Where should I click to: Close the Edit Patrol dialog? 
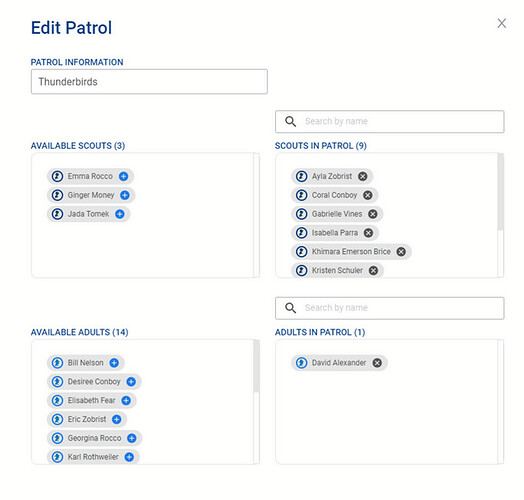pos(502,23)
